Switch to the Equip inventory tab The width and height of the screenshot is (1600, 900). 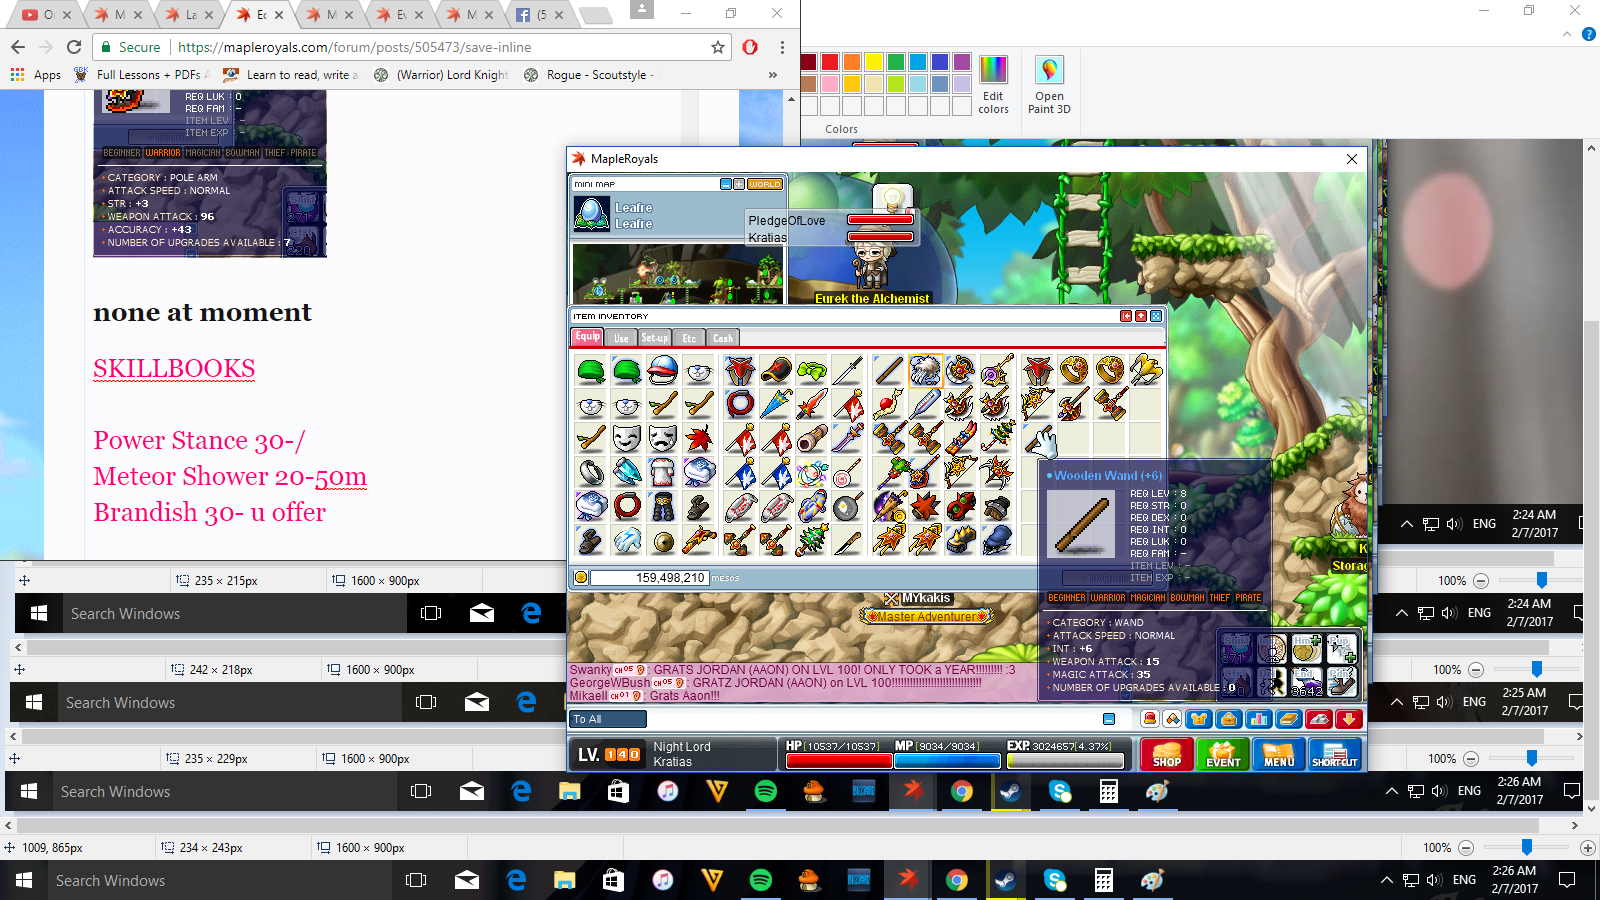pyautogui.click(x=587, y=337)
